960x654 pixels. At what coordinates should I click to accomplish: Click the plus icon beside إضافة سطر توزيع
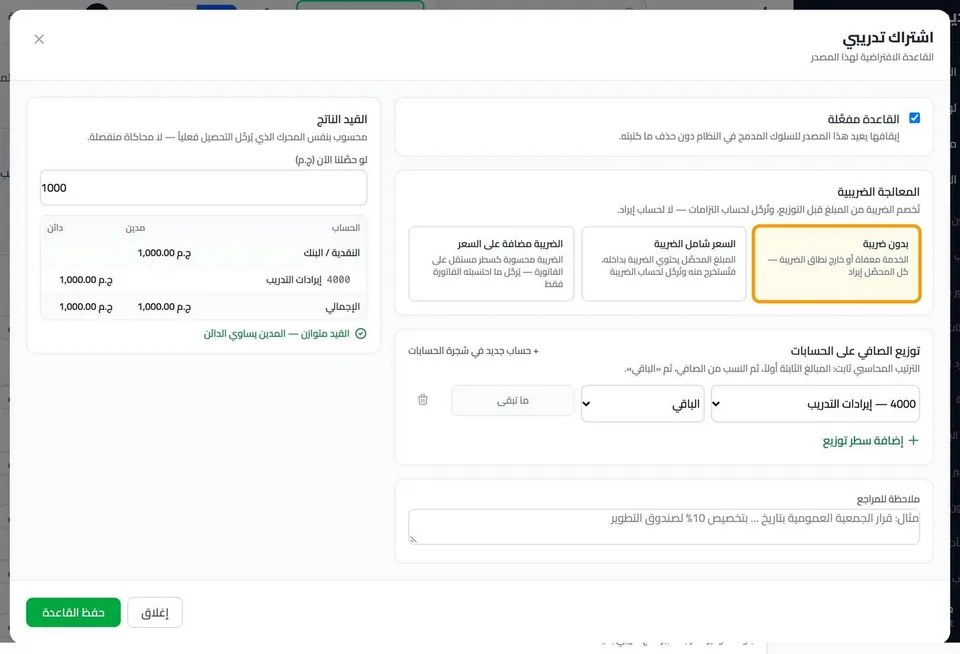coord(913,440)
